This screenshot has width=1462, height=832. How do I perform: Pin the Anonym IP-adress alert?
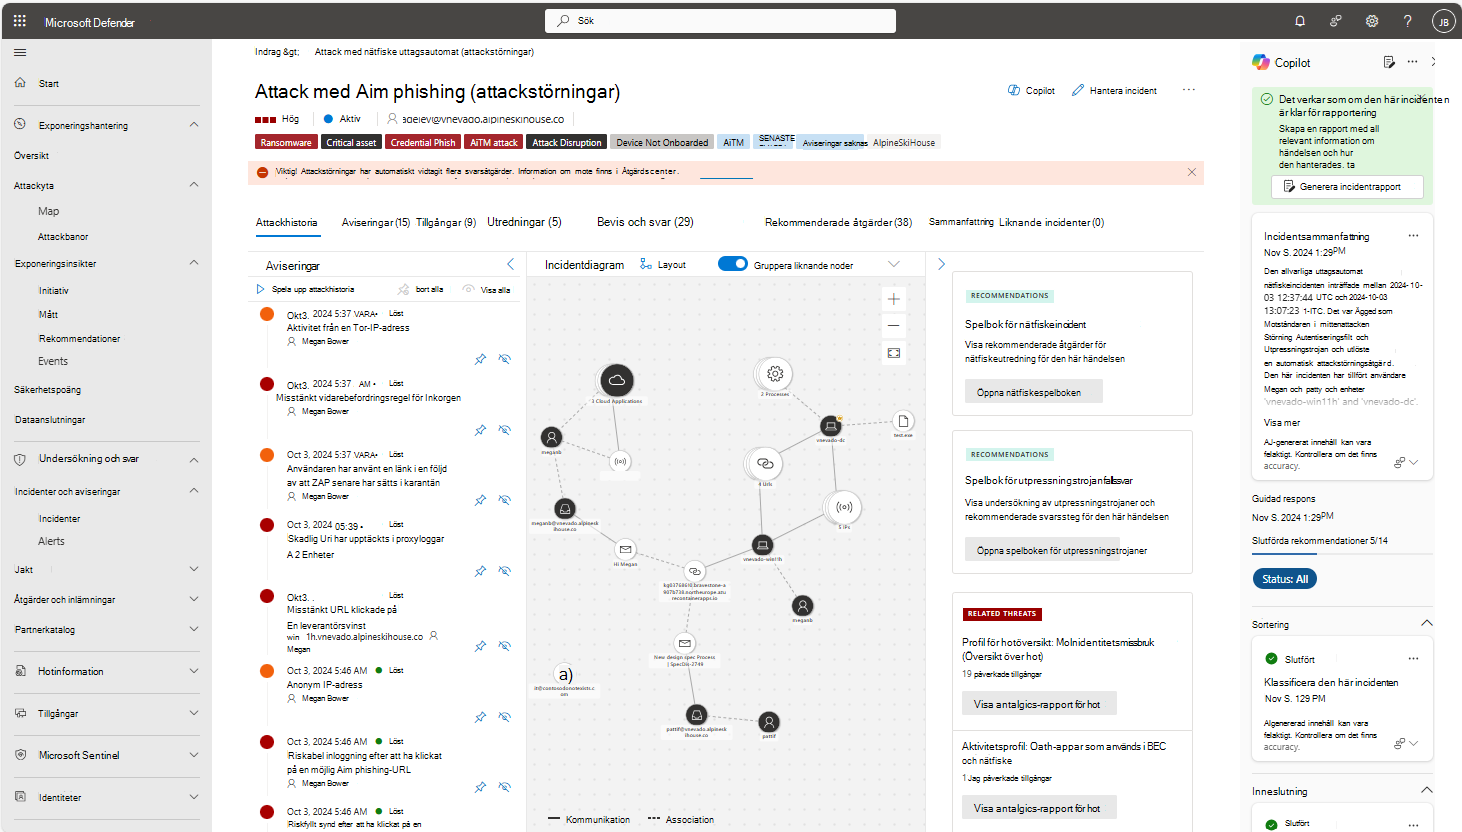pos(481,717)
